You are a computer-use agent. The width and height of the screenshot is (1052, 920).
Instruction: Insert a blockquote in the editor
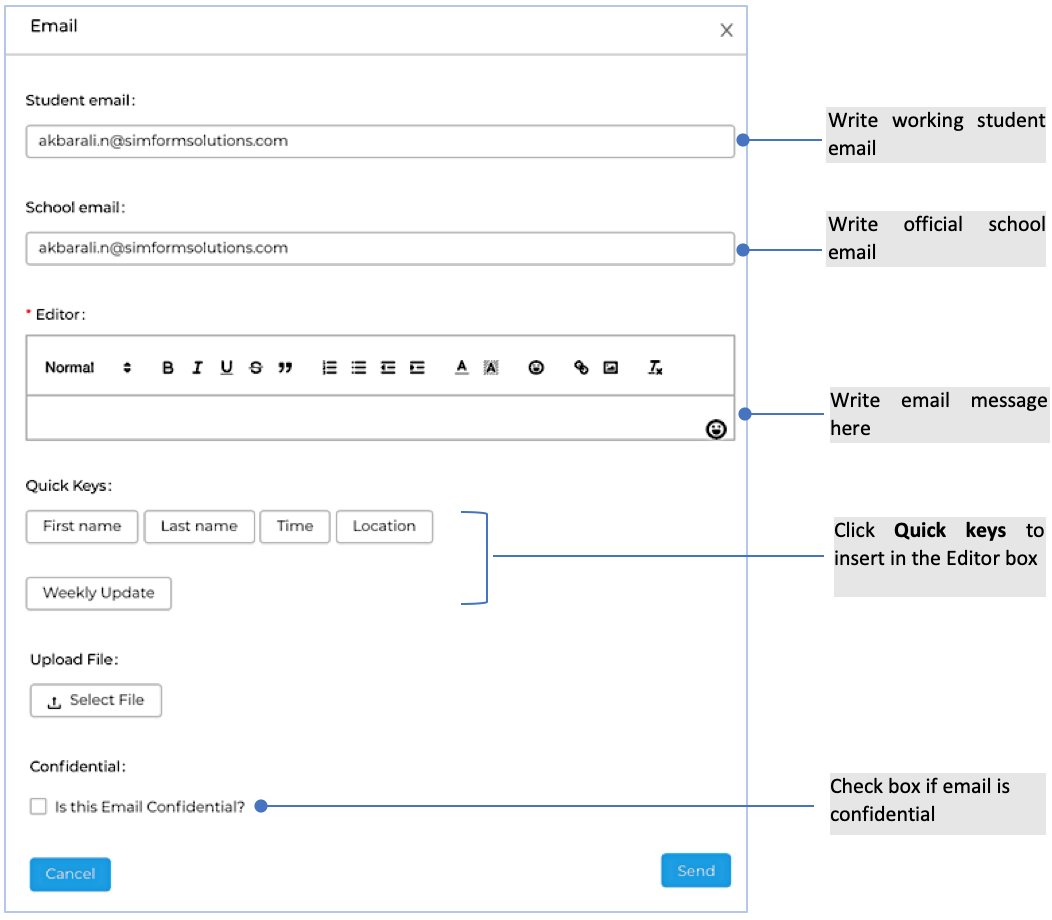(285, 368)
